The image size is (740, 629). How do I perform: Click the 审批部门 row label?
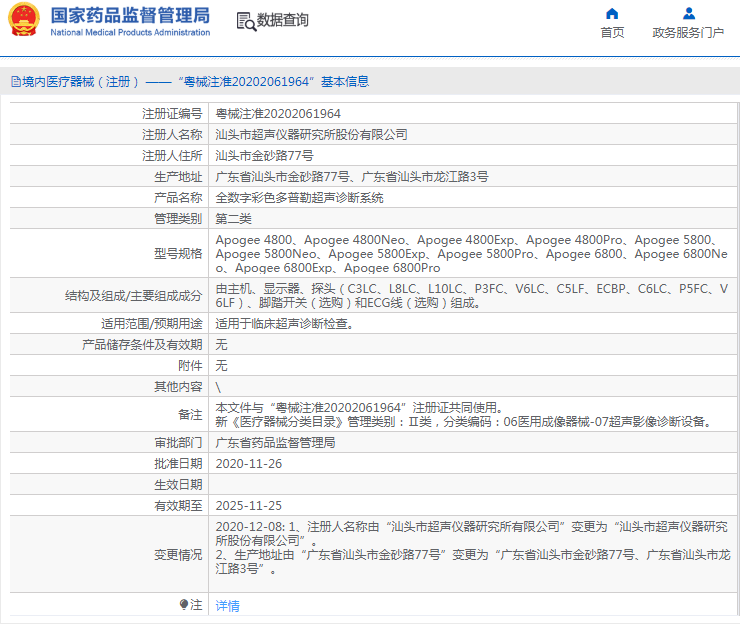[178, 443]
